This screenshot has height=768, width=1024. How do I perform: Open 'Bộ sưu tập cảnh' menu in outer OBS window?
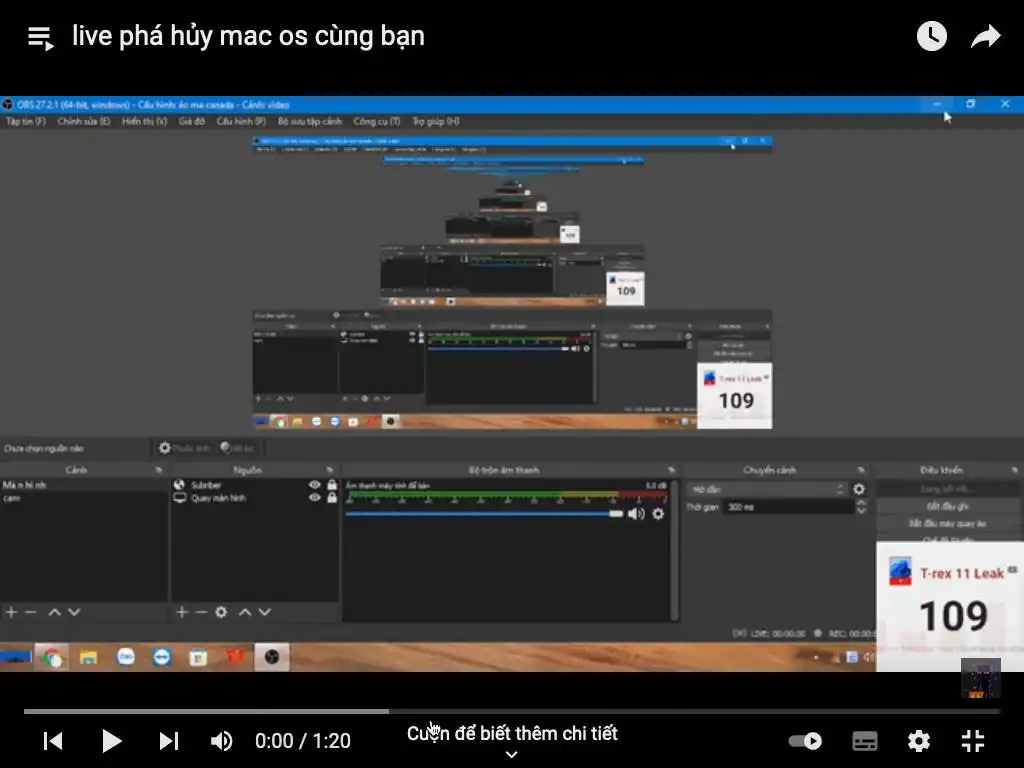[310, 121]
